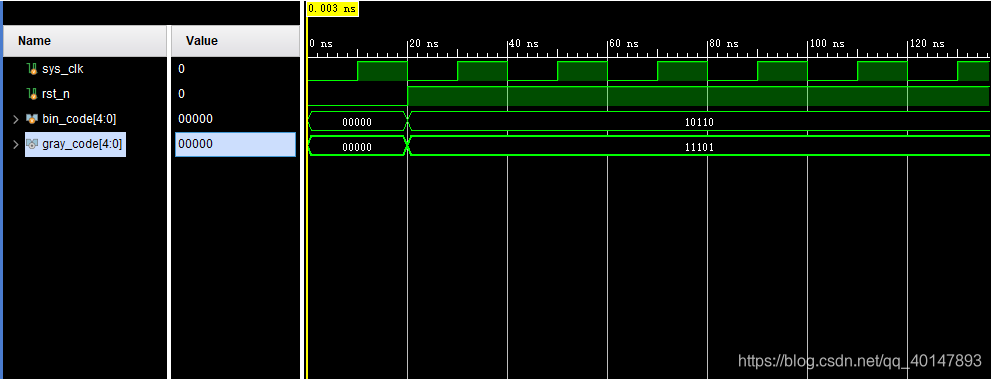Click the bin_code waveform value 10110
This screenshot has height=380, width=992.
coord(699,123)
